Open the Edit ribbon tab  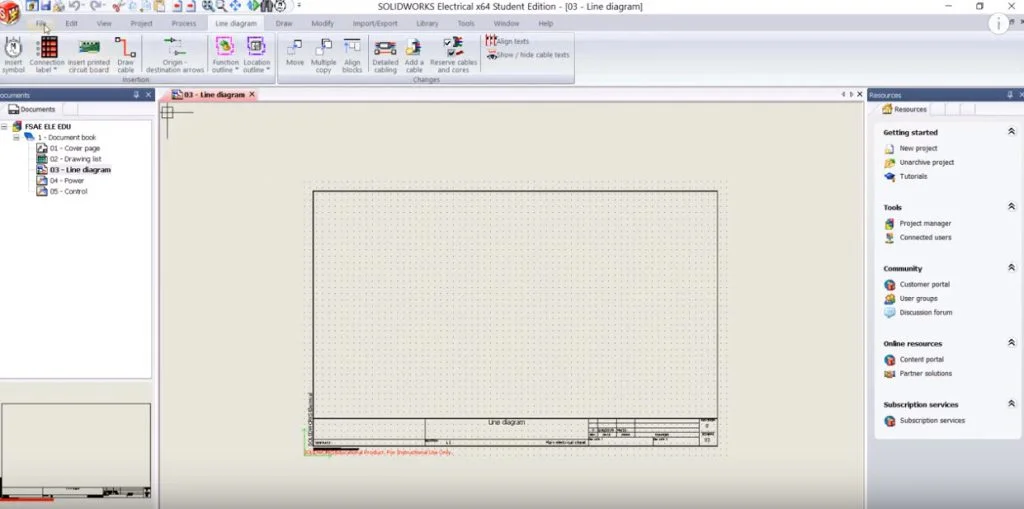point(71,24)
